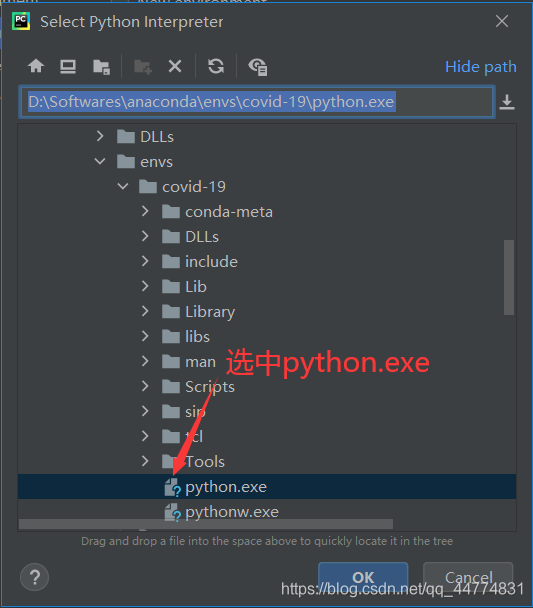Collapse the envs folder

pyautogui.click(x=100, y=161)
